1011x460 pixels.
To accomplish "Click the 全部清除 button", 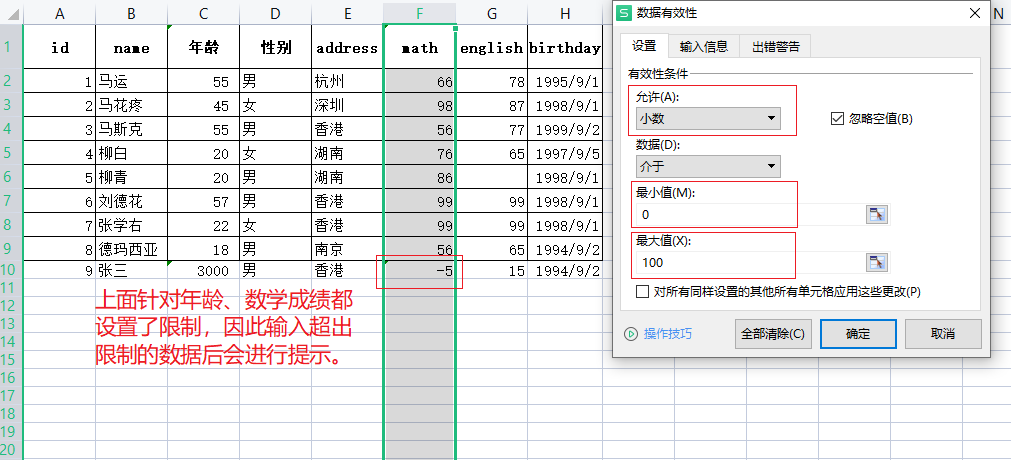I will [x=773, y=334].
